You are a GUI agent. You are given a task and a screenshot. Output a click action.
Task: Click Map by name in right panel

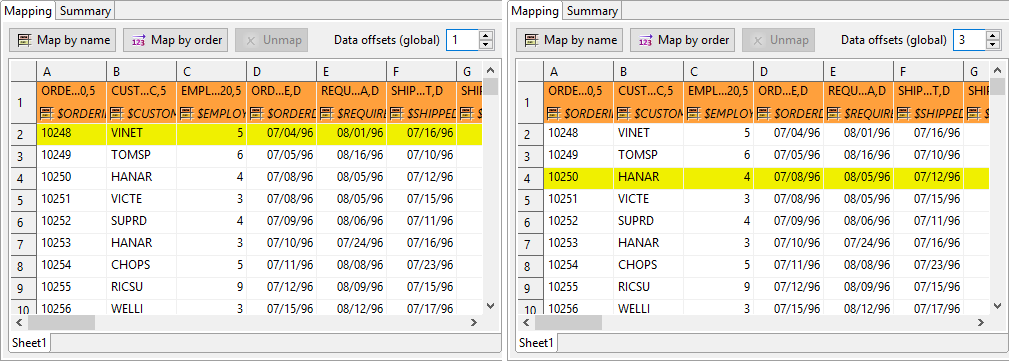click(569, 40)
